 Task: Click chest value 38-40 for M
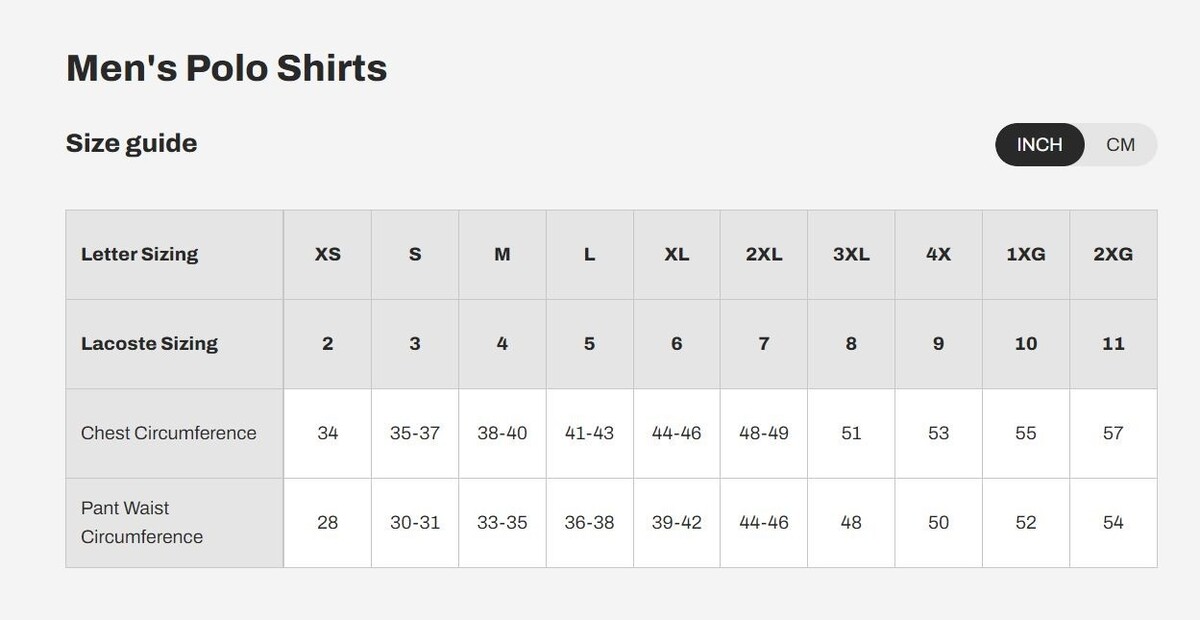[502, 433]
